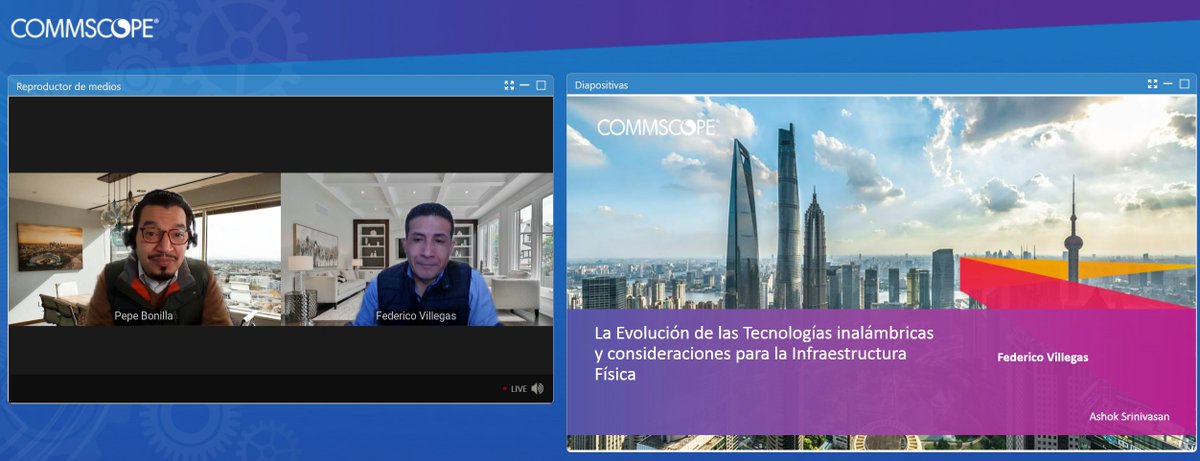Maximize the Diapositivas panel
The height and width of the screenshot is (461, 1200).
coord(1185,85)
